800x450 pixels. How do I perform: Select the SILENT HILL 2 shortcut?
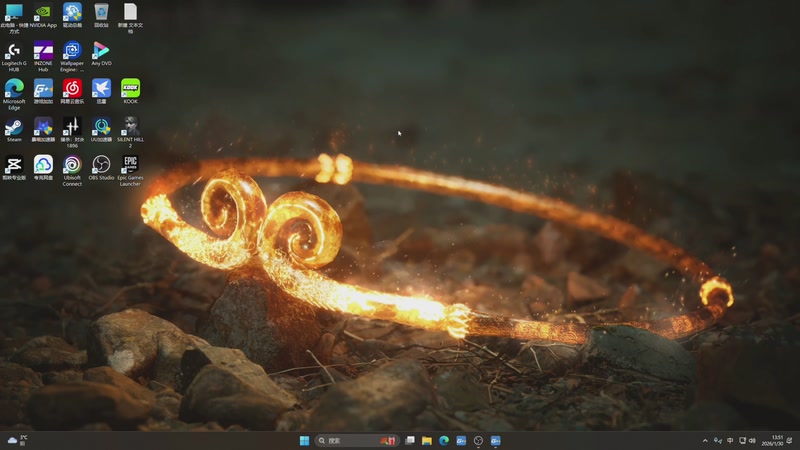coord(131,133)
